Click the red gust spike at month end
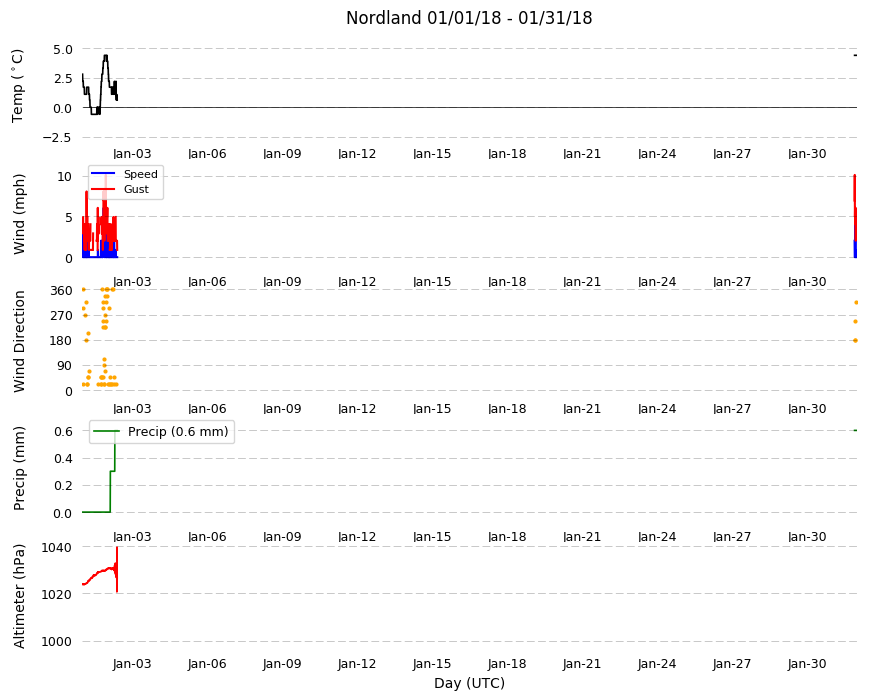This screenshot has width=870, height=700. [855, 202]
